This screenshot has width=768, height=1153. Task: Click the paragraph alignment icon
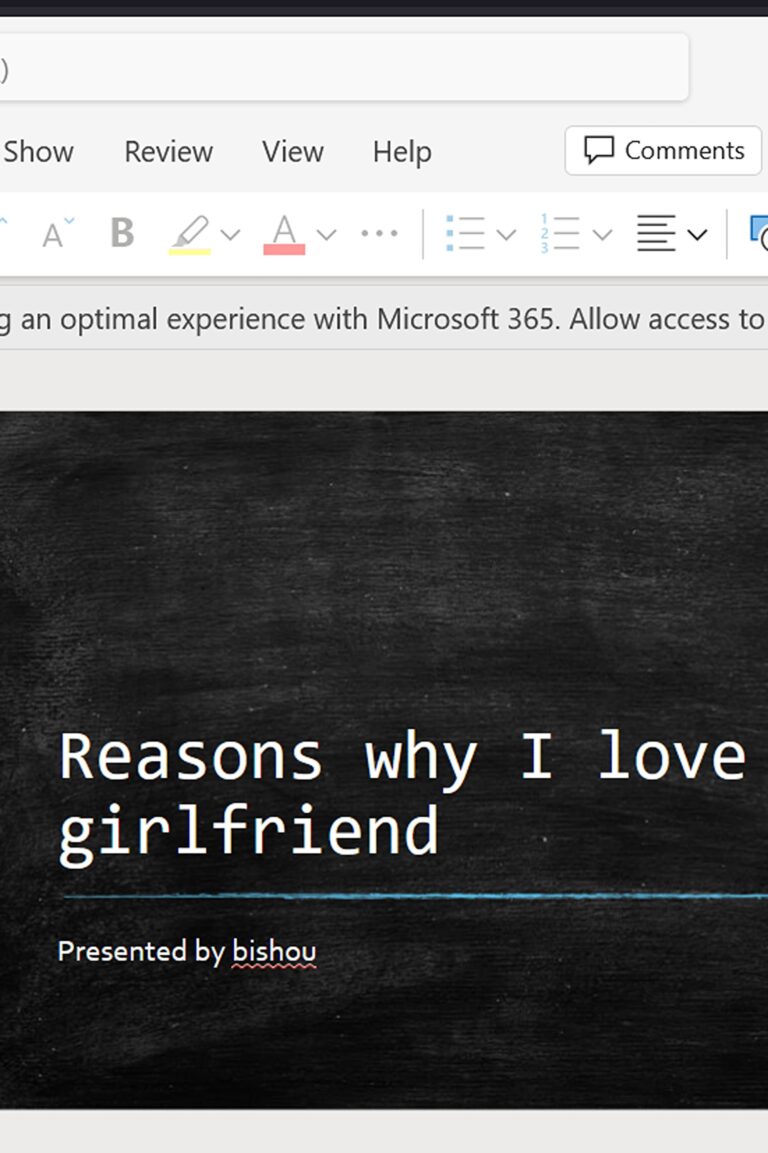click(656, 234)
